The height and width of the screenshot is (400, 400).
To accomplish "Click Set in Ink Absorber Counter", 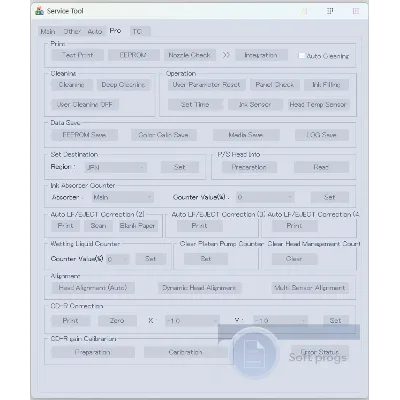I will tap(330, 197).
